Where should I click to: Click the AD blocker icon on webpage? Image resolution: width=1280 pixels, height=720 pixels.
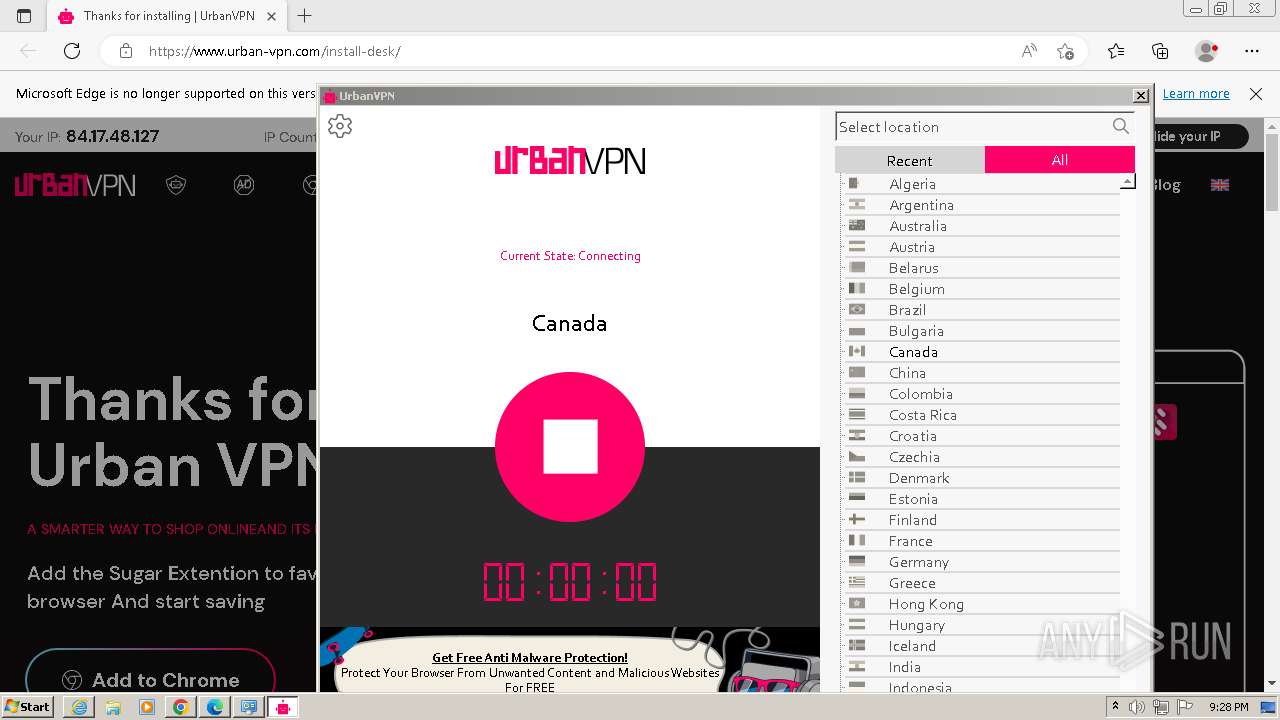pyautogui.click(x=244, y=185)
